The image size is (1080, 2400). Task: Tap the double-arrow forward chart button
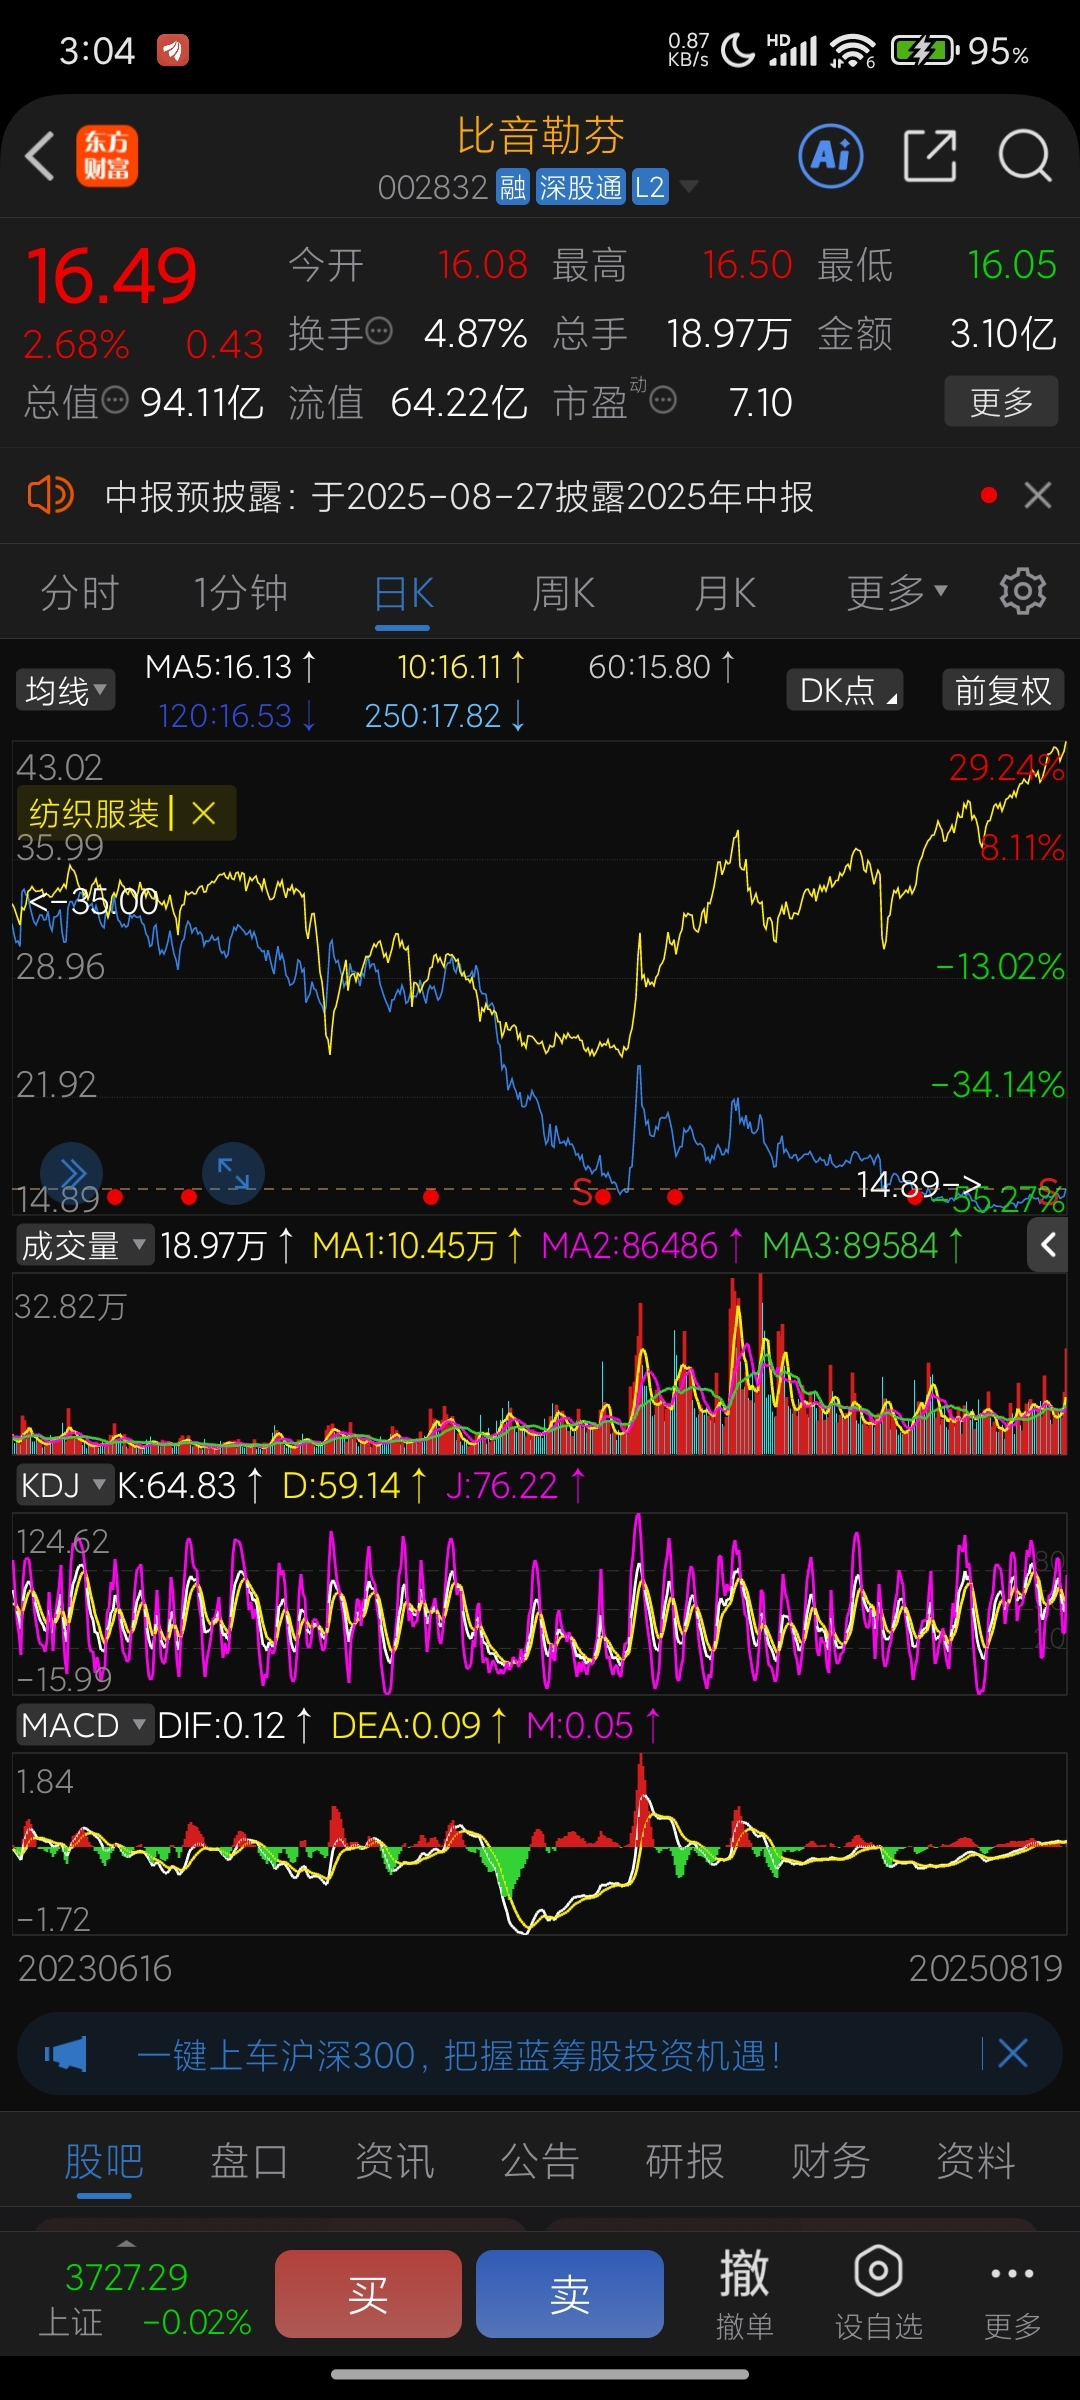(72, 1172)
